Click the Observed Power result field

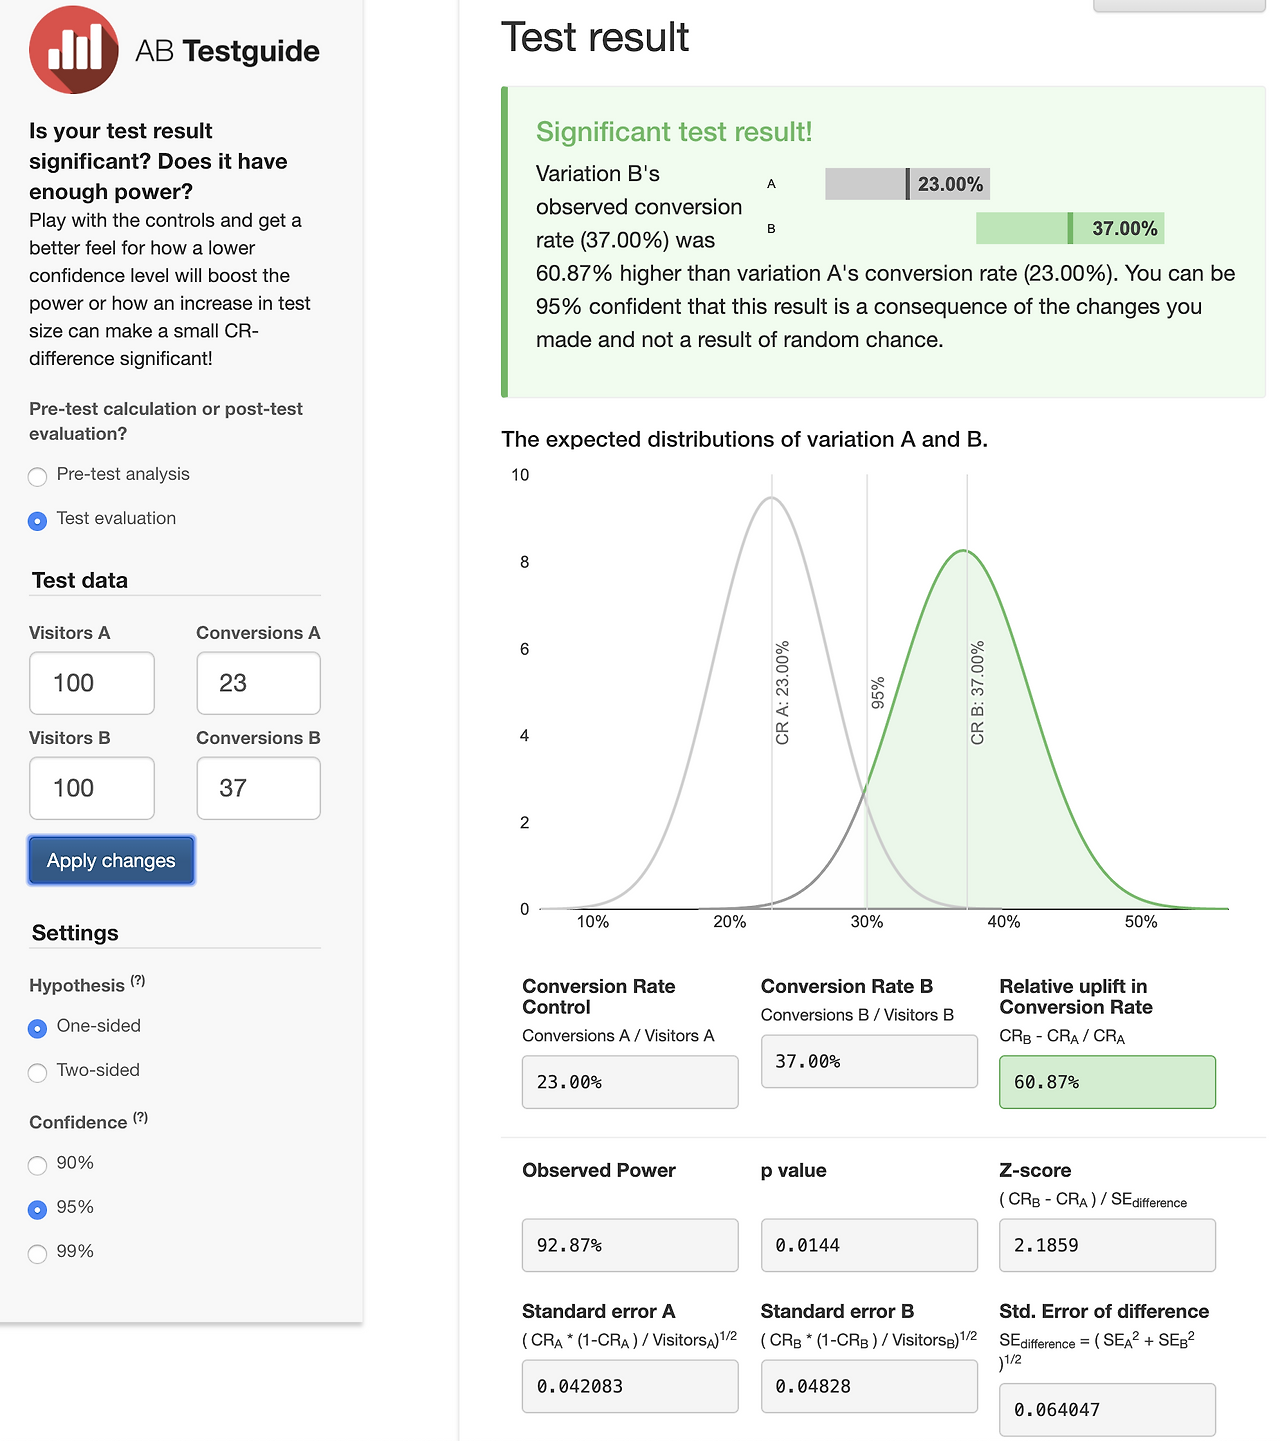pyautogui.click(x=630, y=1245)
